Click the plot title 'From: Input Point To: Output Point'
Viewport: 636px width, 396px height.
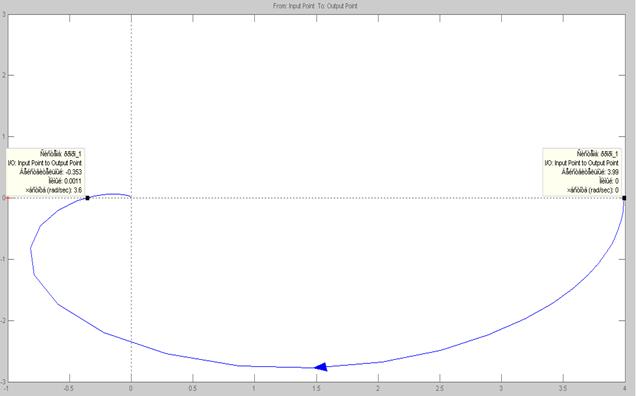click(315, 6)
